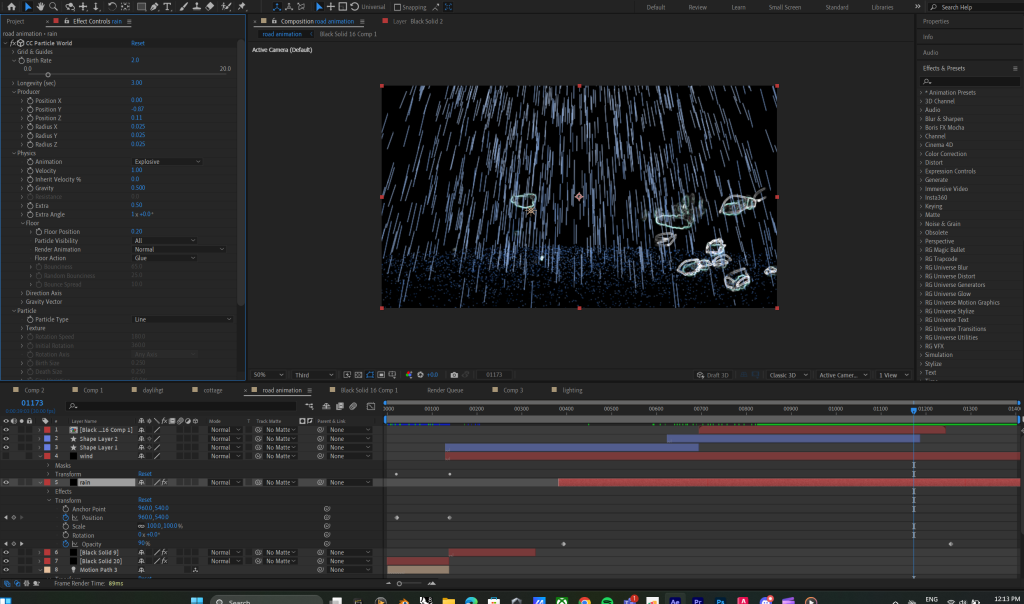Image resolution: width=1024 pixels, height=604 pixels.
Task: Open the Particle Type dropdown
Action: coord(182,319)
